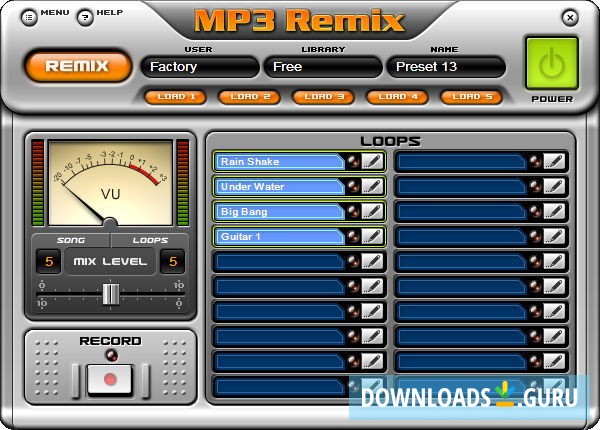Click the LOAD 2 button
This screenshot has height=430, width=600.
click(249, 97)
